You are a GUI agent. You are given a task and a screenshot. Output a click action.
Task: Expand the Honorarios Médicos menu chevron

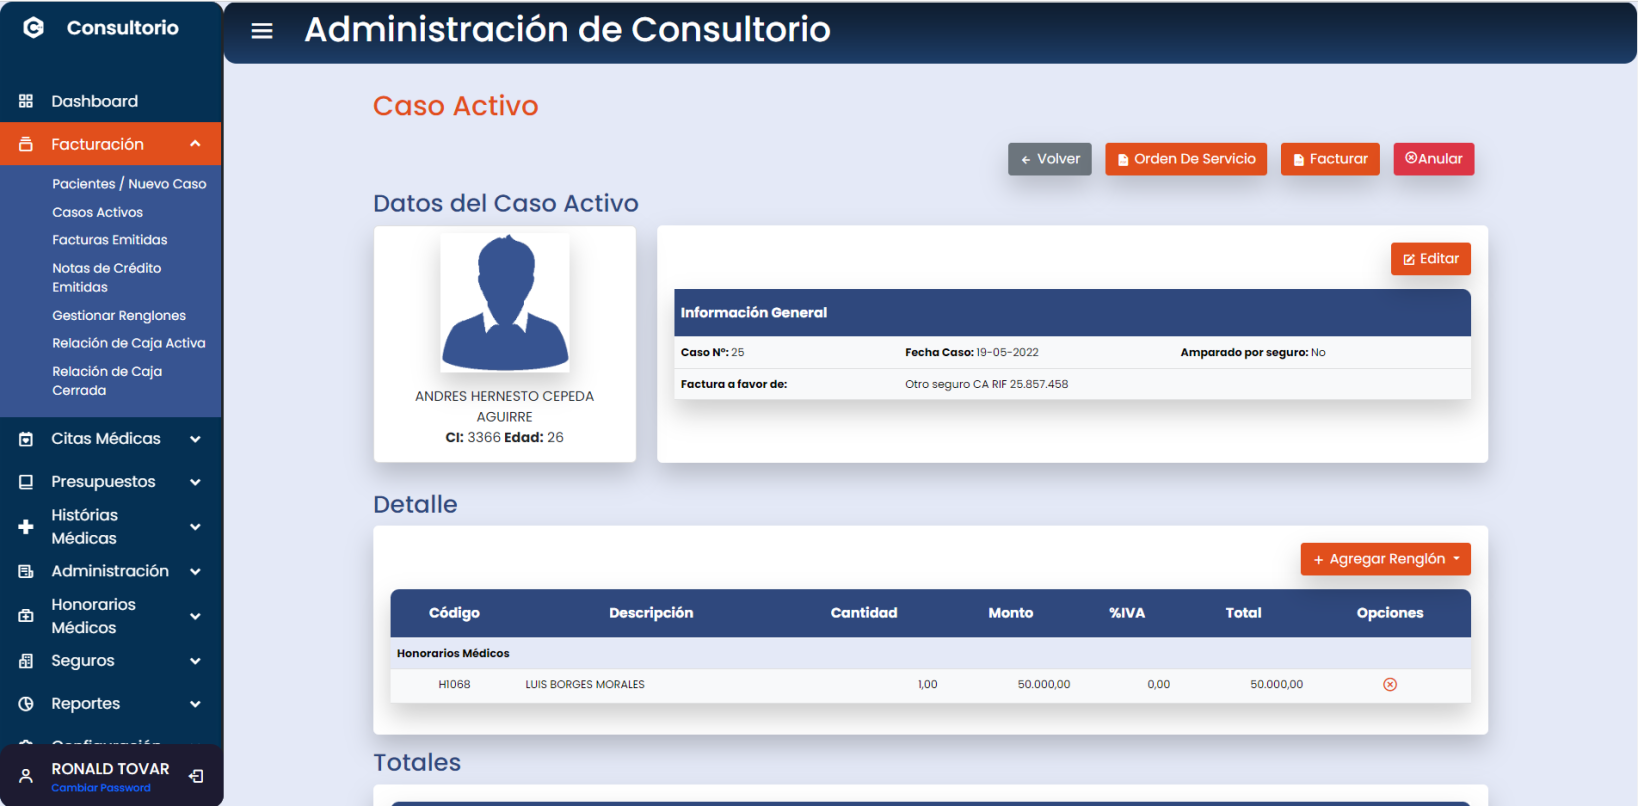point(195,616)
